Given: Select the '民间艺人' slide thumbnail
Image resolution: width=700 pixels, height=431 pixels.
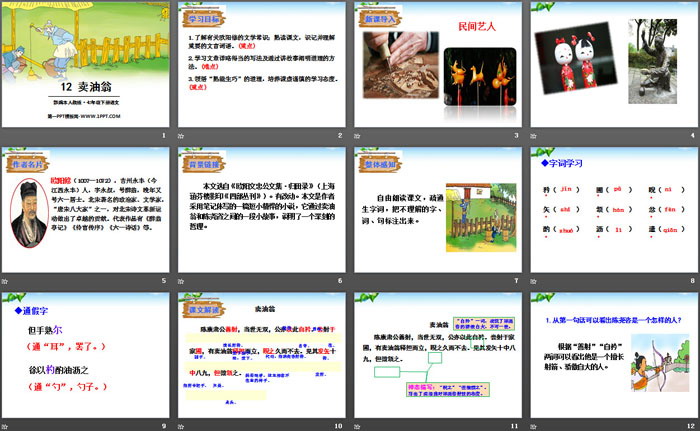Looking at the screenshot, I should point(438,65).
